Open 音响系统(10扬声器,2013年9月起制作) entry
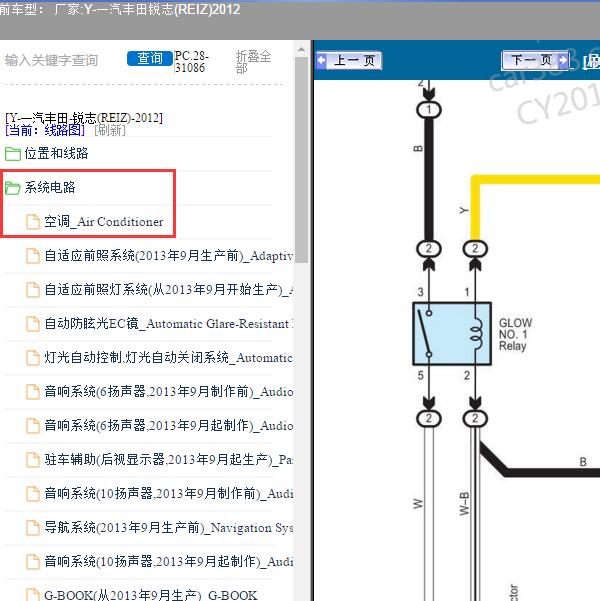The width and height of the screenshot is (600, 601). (x=169, y=562)
